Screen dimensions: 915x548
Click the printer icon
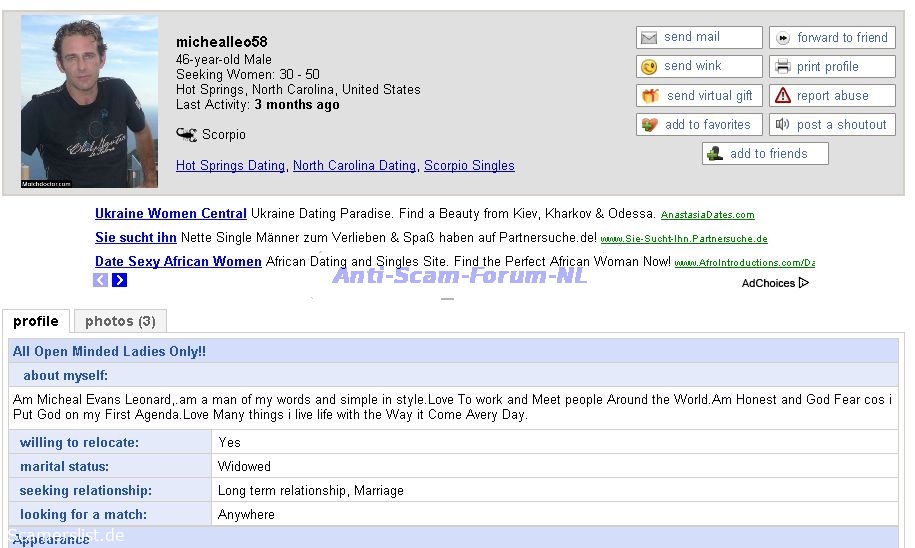[782, 67]
